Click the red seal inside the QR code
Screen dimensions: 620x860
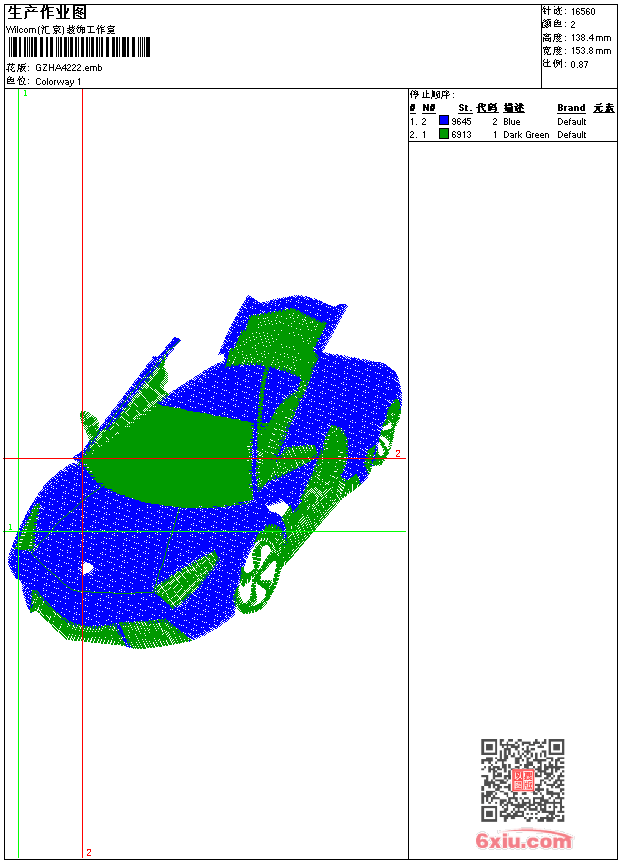[523, 780]
